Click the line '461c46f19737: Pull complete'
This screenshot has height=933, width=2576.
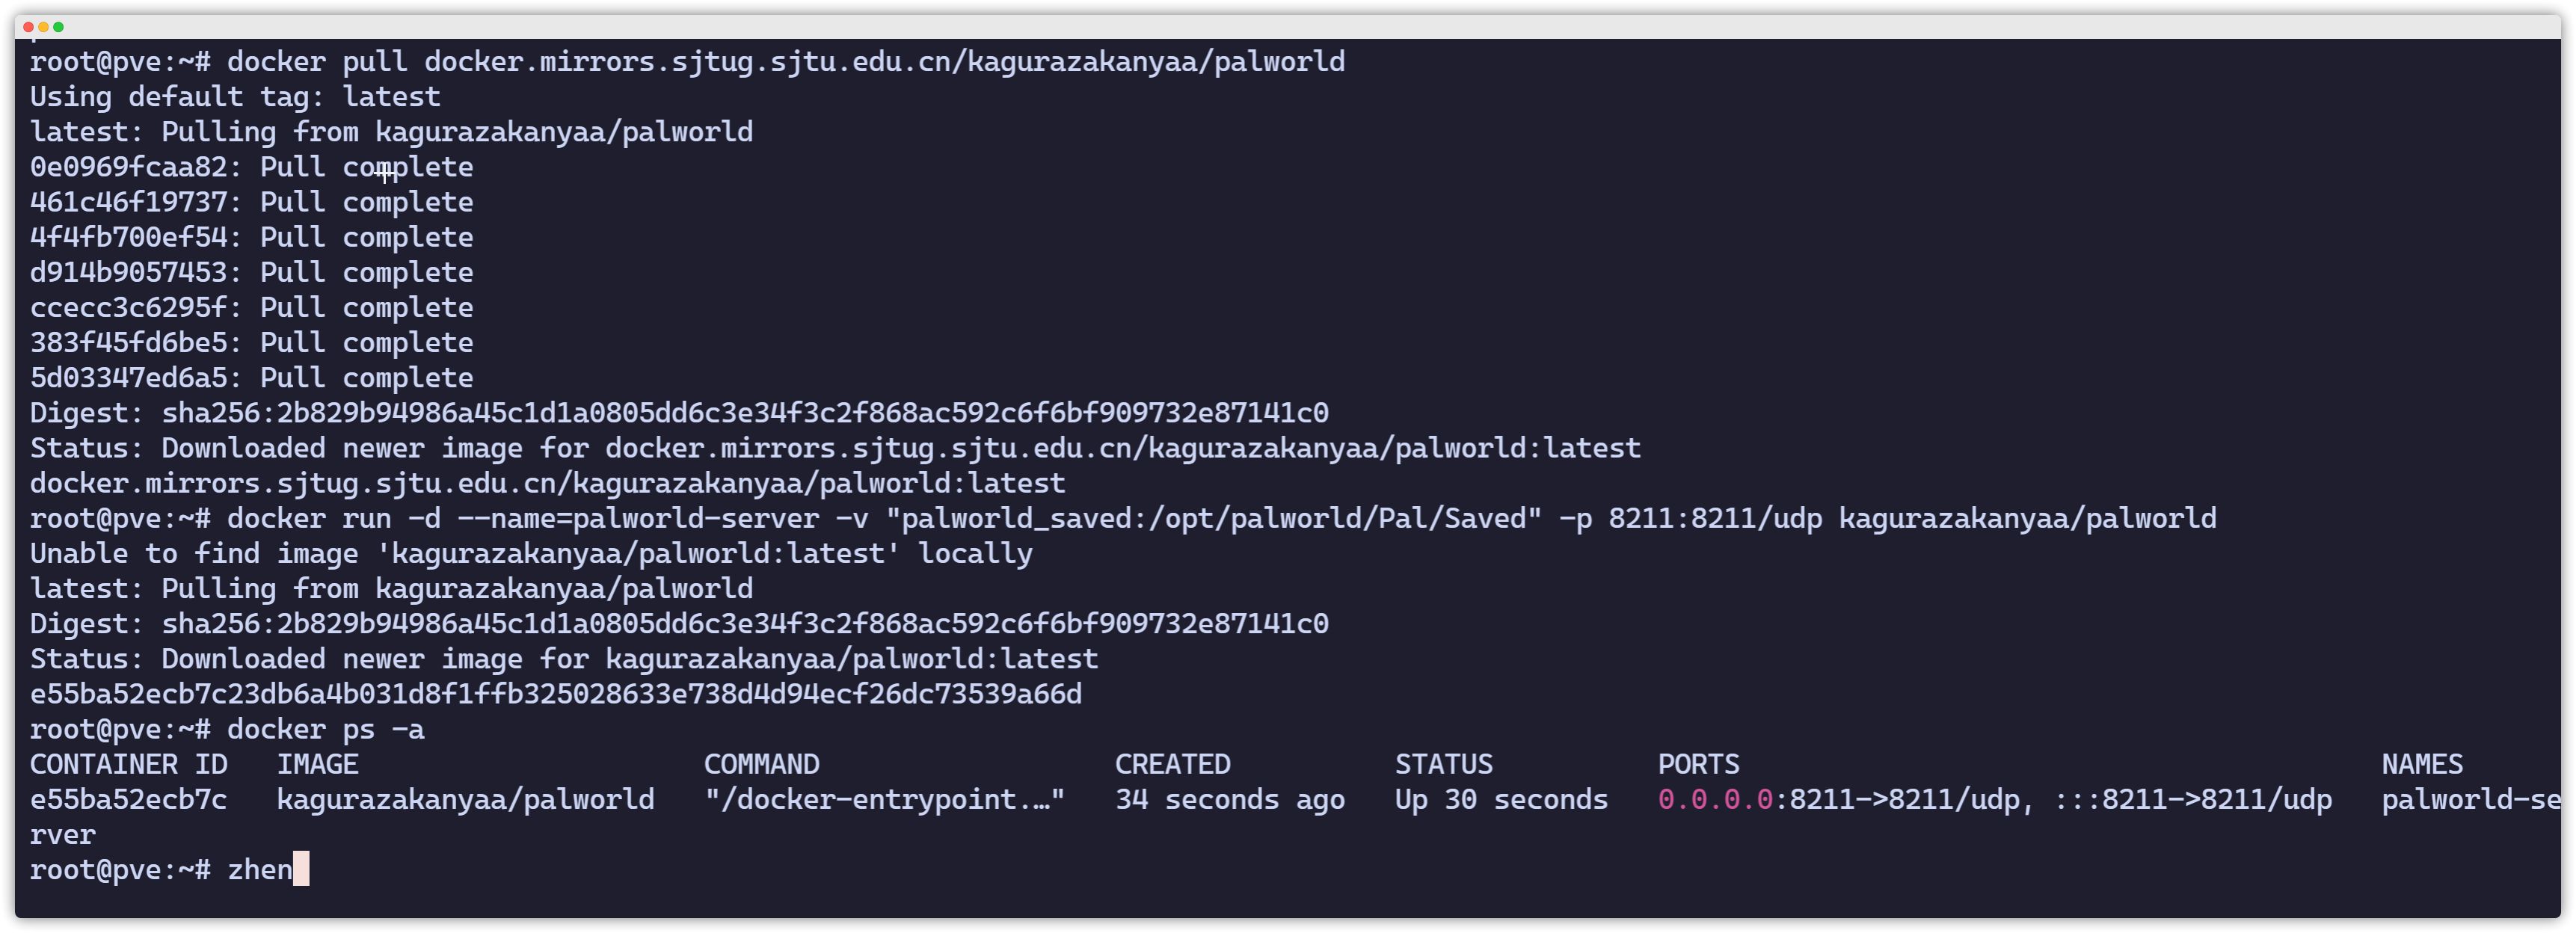tap(252, 202)
